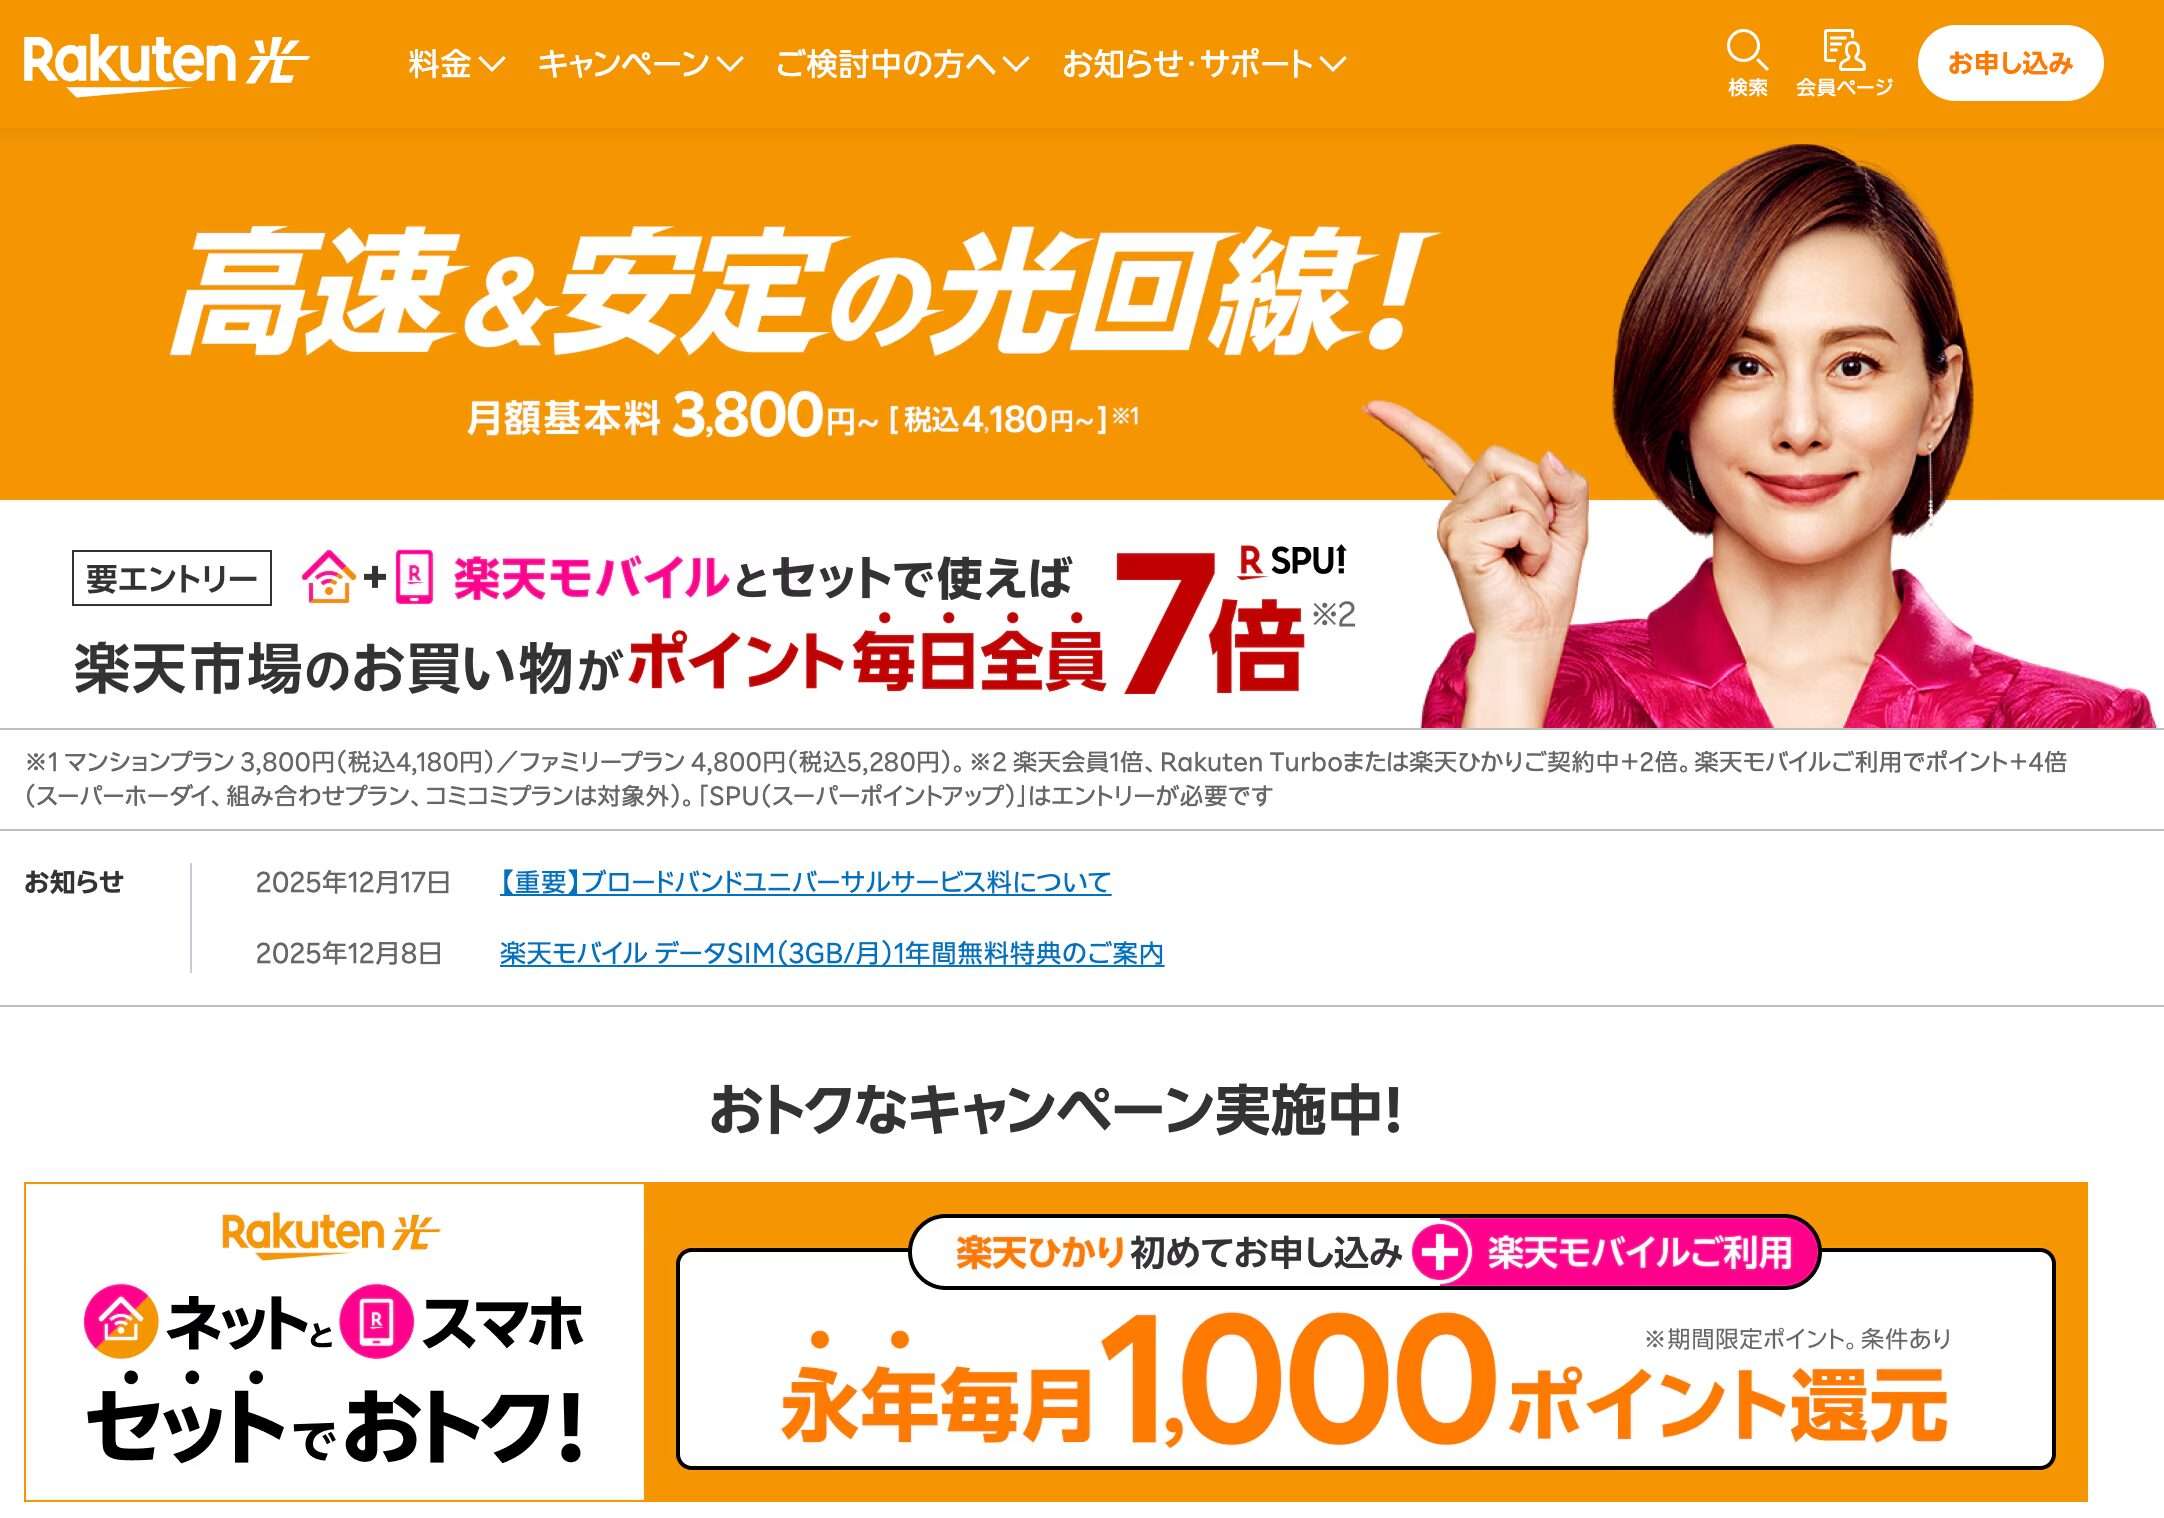Image resolution: width=2164 pixels, height=1518 pixels.
Task: Click the pink Rakuten Mobile phone icon
Action: pos(414,577)
